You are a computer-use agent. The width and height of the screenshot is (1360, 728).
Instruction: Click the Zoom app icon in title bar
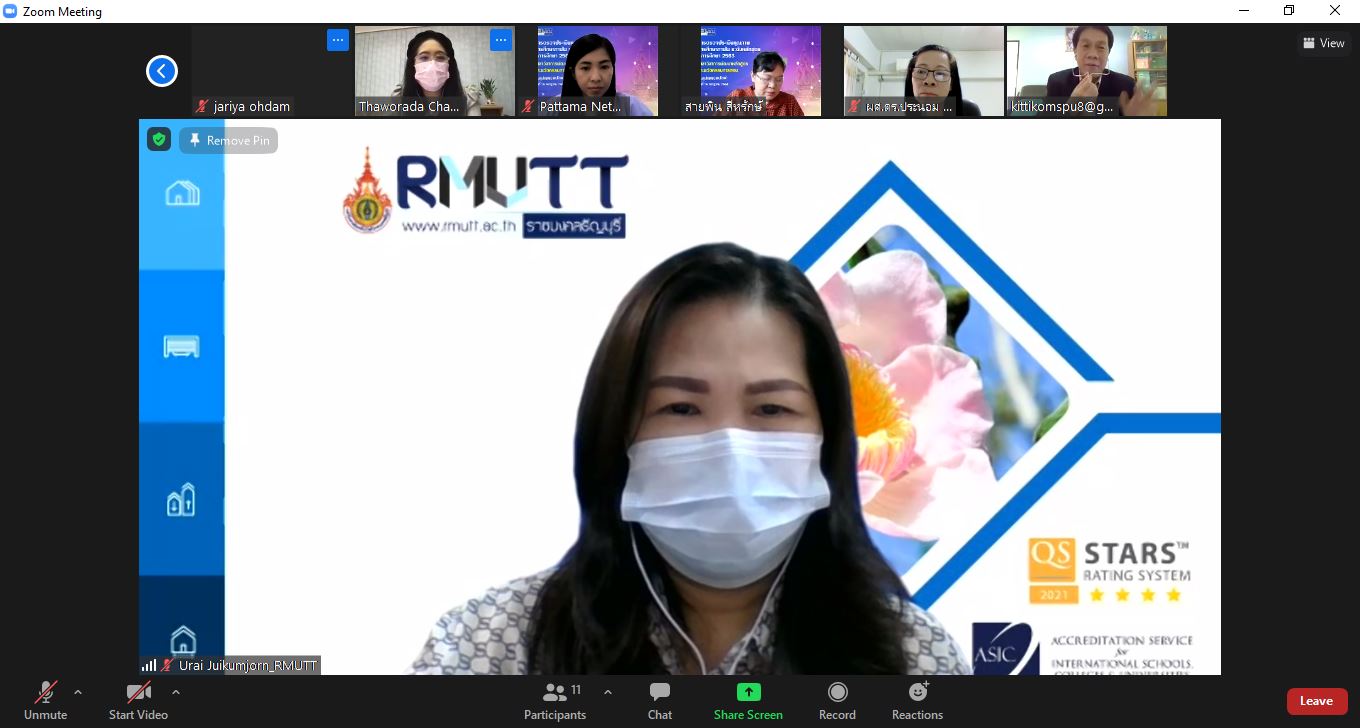(x=10, y=11)
